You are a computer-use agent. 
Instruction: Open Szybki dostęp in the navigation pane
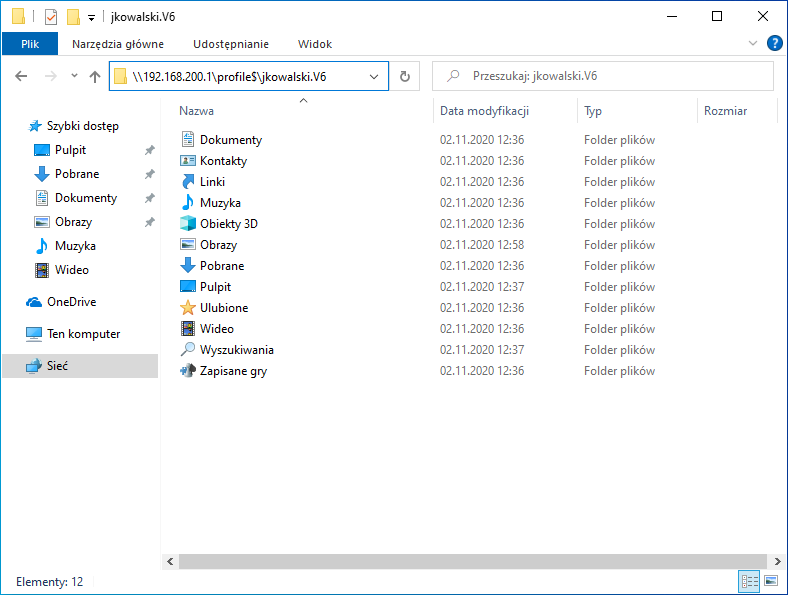tap(73, 126)
